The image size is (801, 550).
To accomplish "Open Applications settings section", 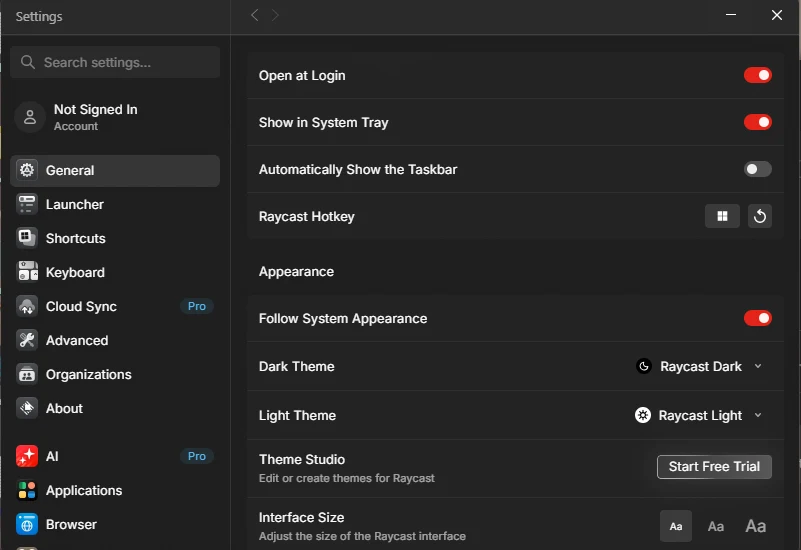I will coord(115,490).
